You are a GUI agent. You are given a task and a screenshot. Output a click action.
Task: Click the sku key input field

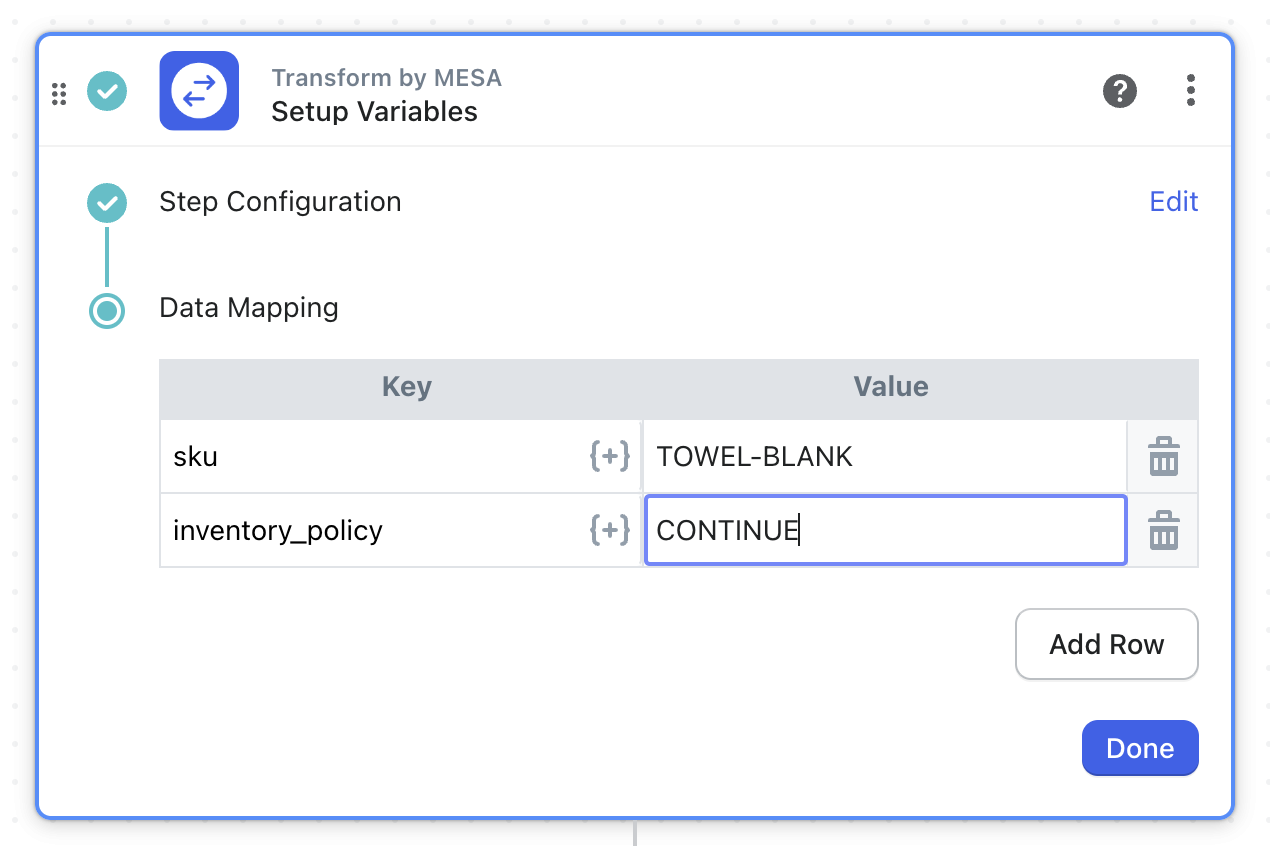click(x=400, y=456)
